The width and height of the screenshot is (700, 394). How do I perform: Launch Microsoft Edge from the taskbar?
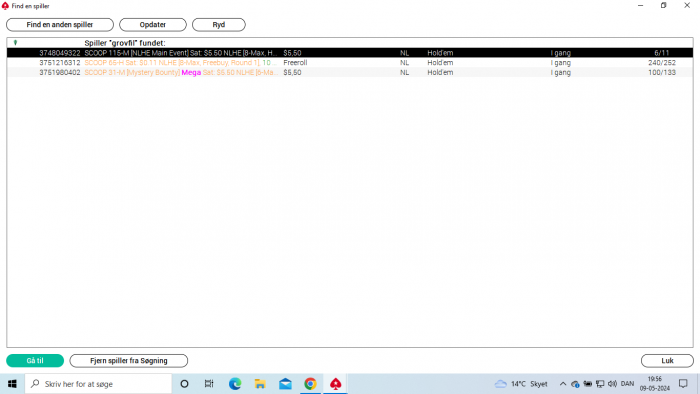[x=235, y=384]
